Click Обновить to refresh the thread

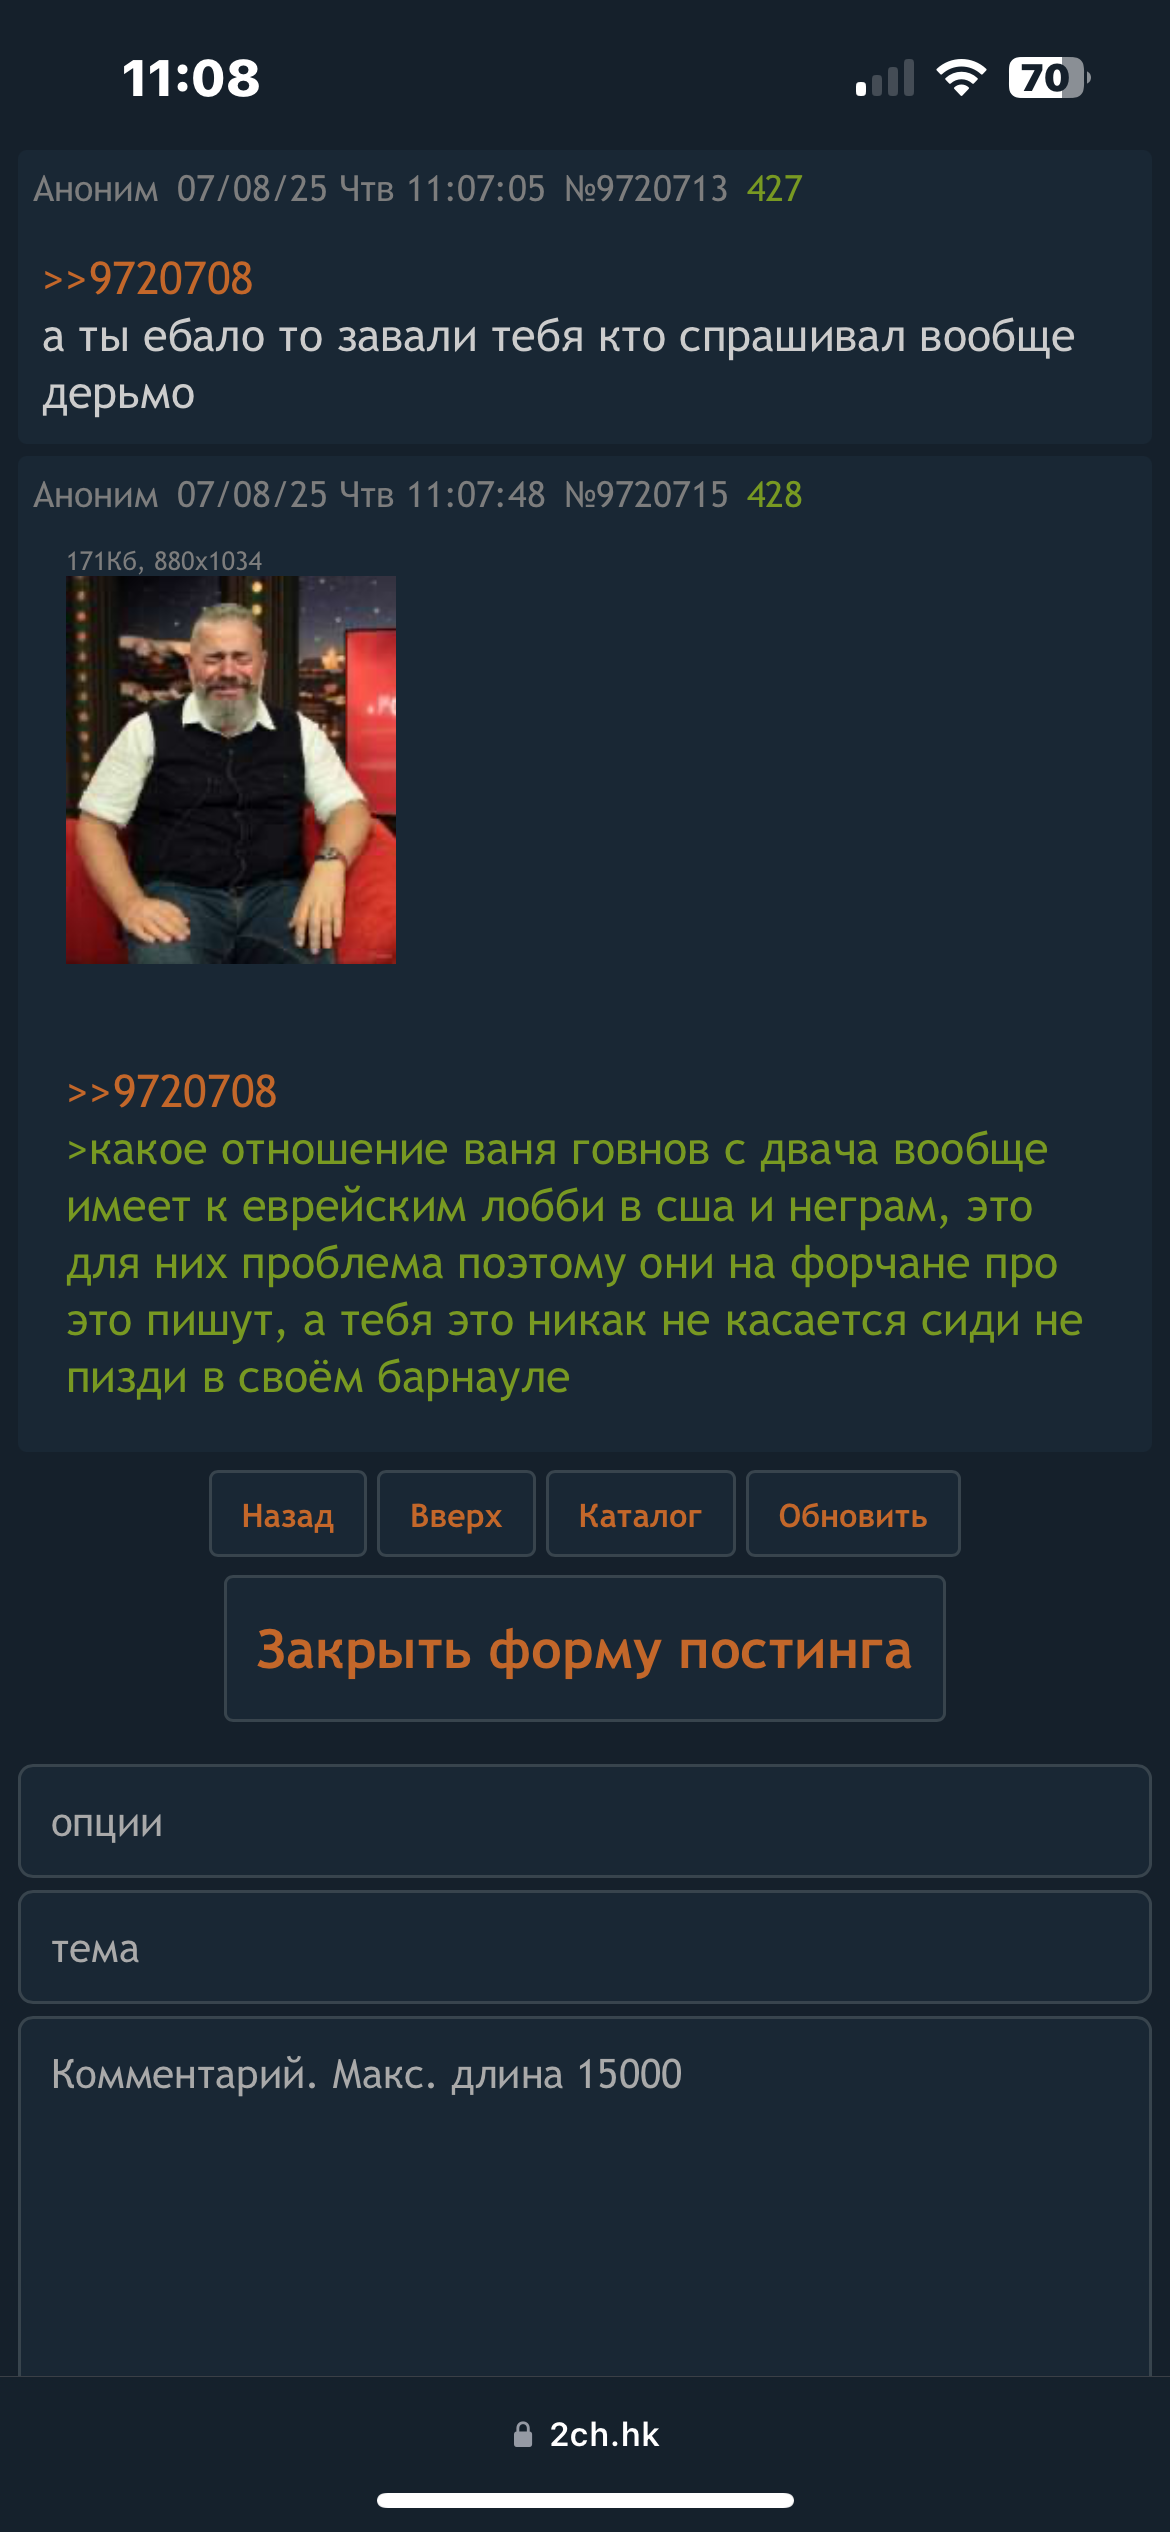(x=853, y=1514)
